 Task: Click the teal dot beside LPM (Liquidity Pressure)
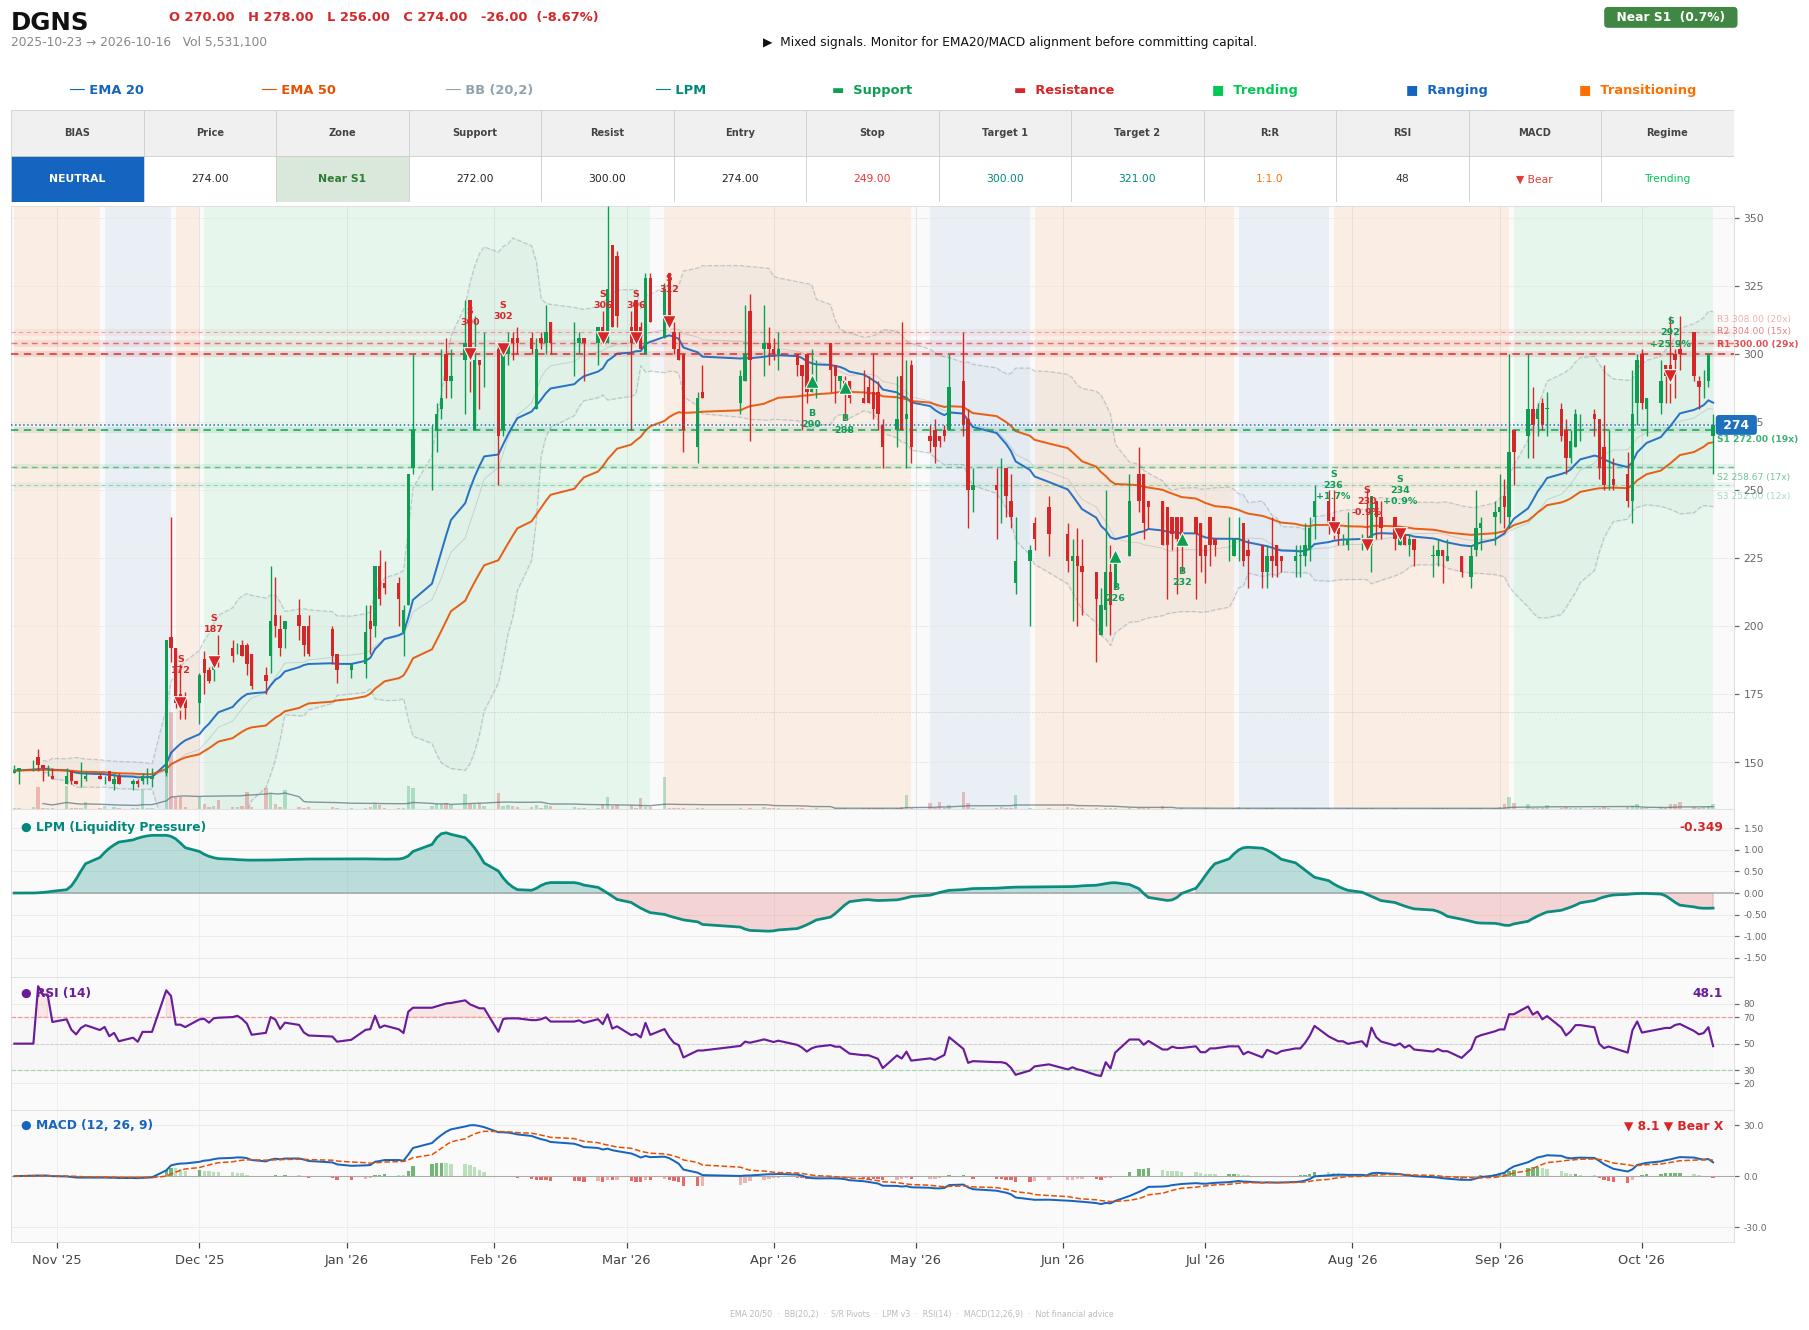pos(26,827)
